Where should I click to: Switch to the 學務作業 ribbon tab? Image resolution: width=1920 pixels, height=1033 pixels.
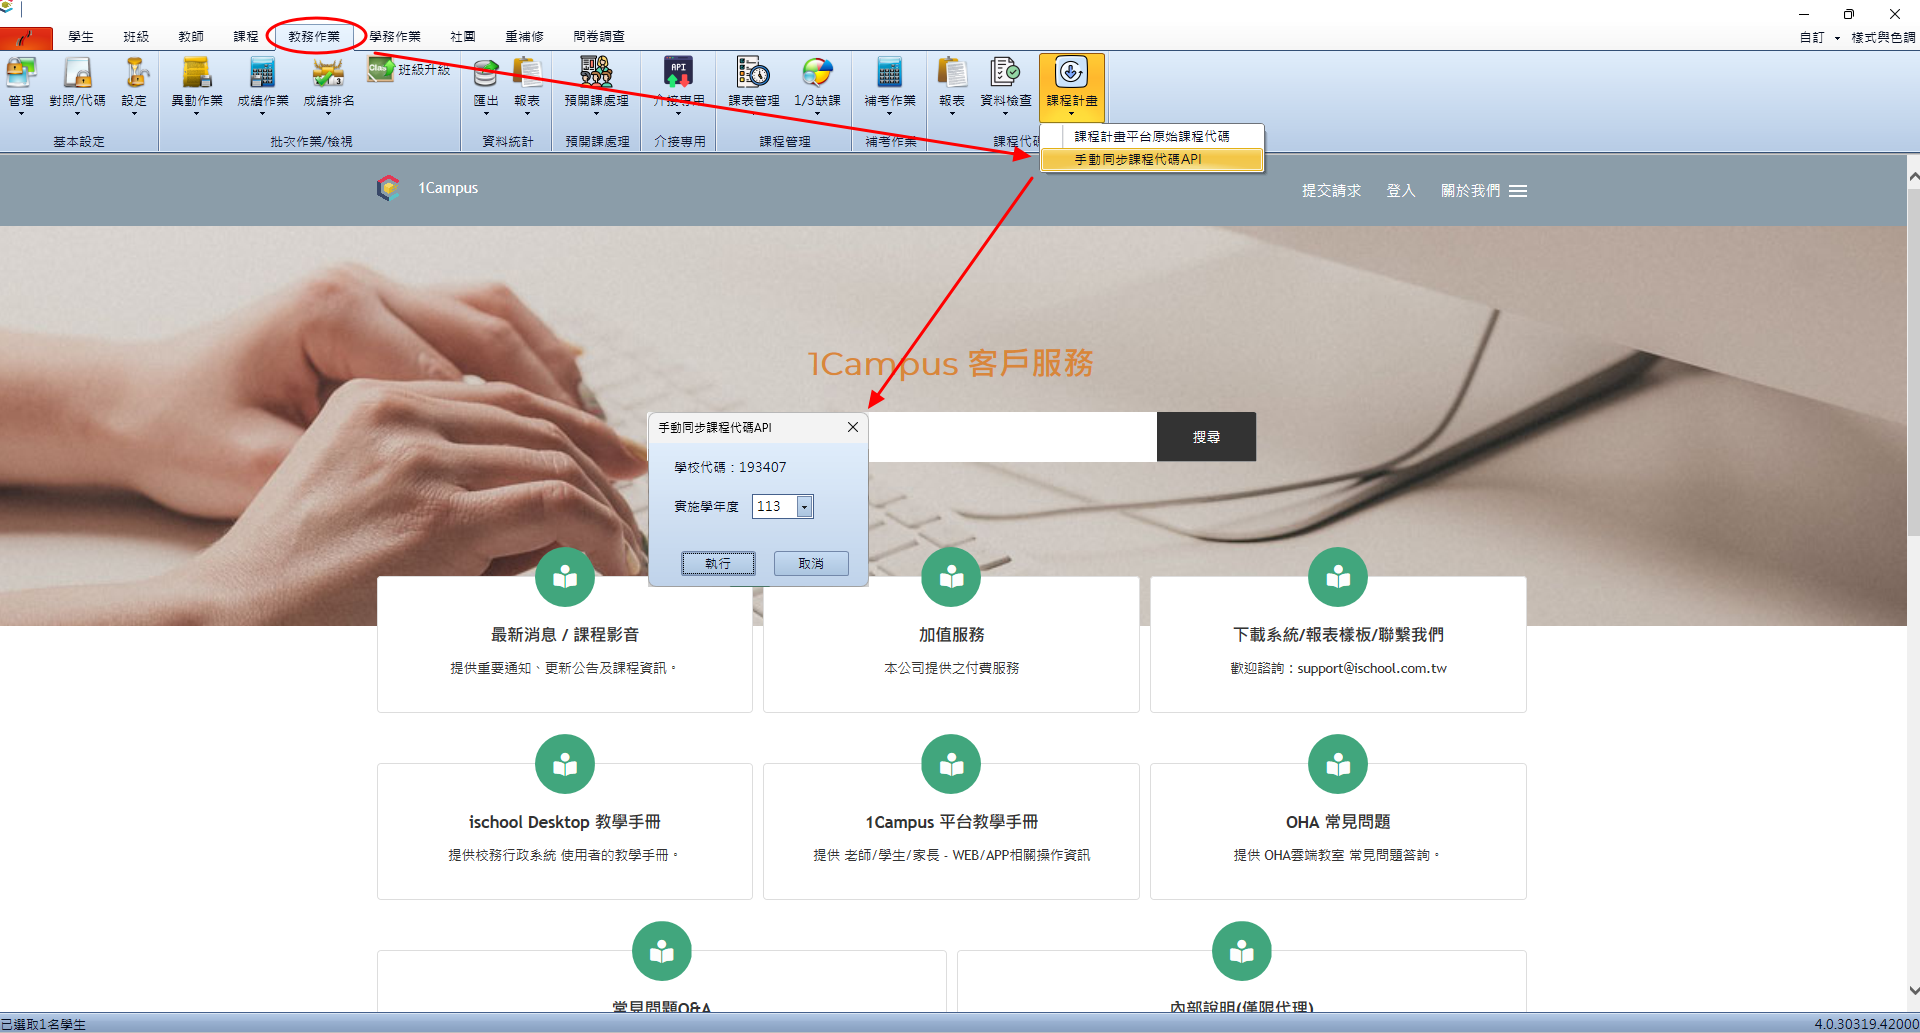coord(395,37)
